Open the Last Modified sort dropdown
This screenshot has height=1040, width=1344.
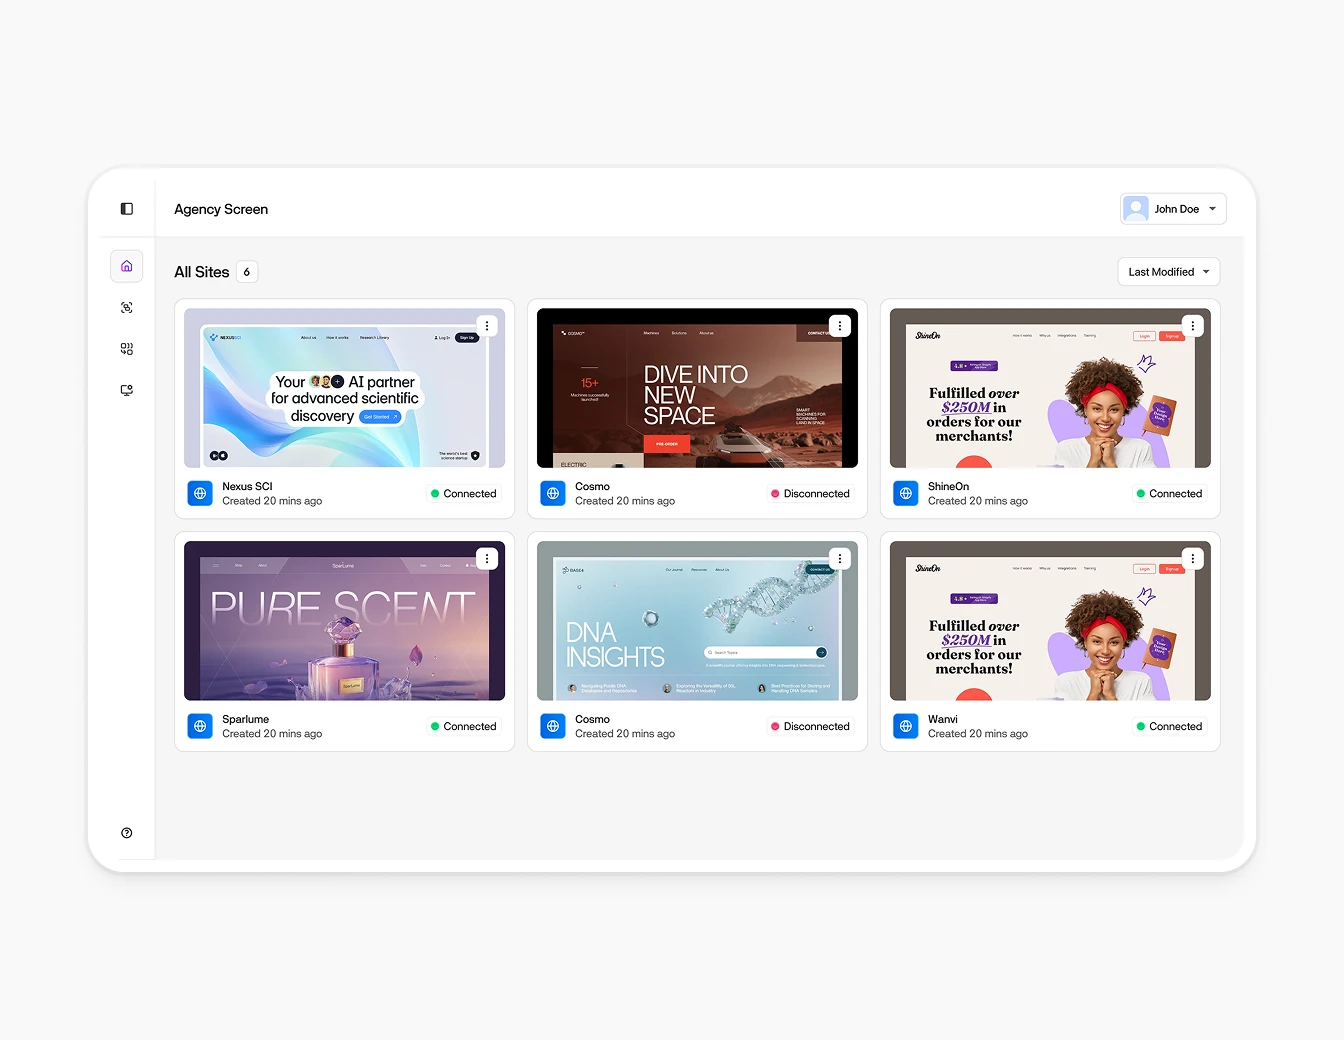(x=1168, y=271)
